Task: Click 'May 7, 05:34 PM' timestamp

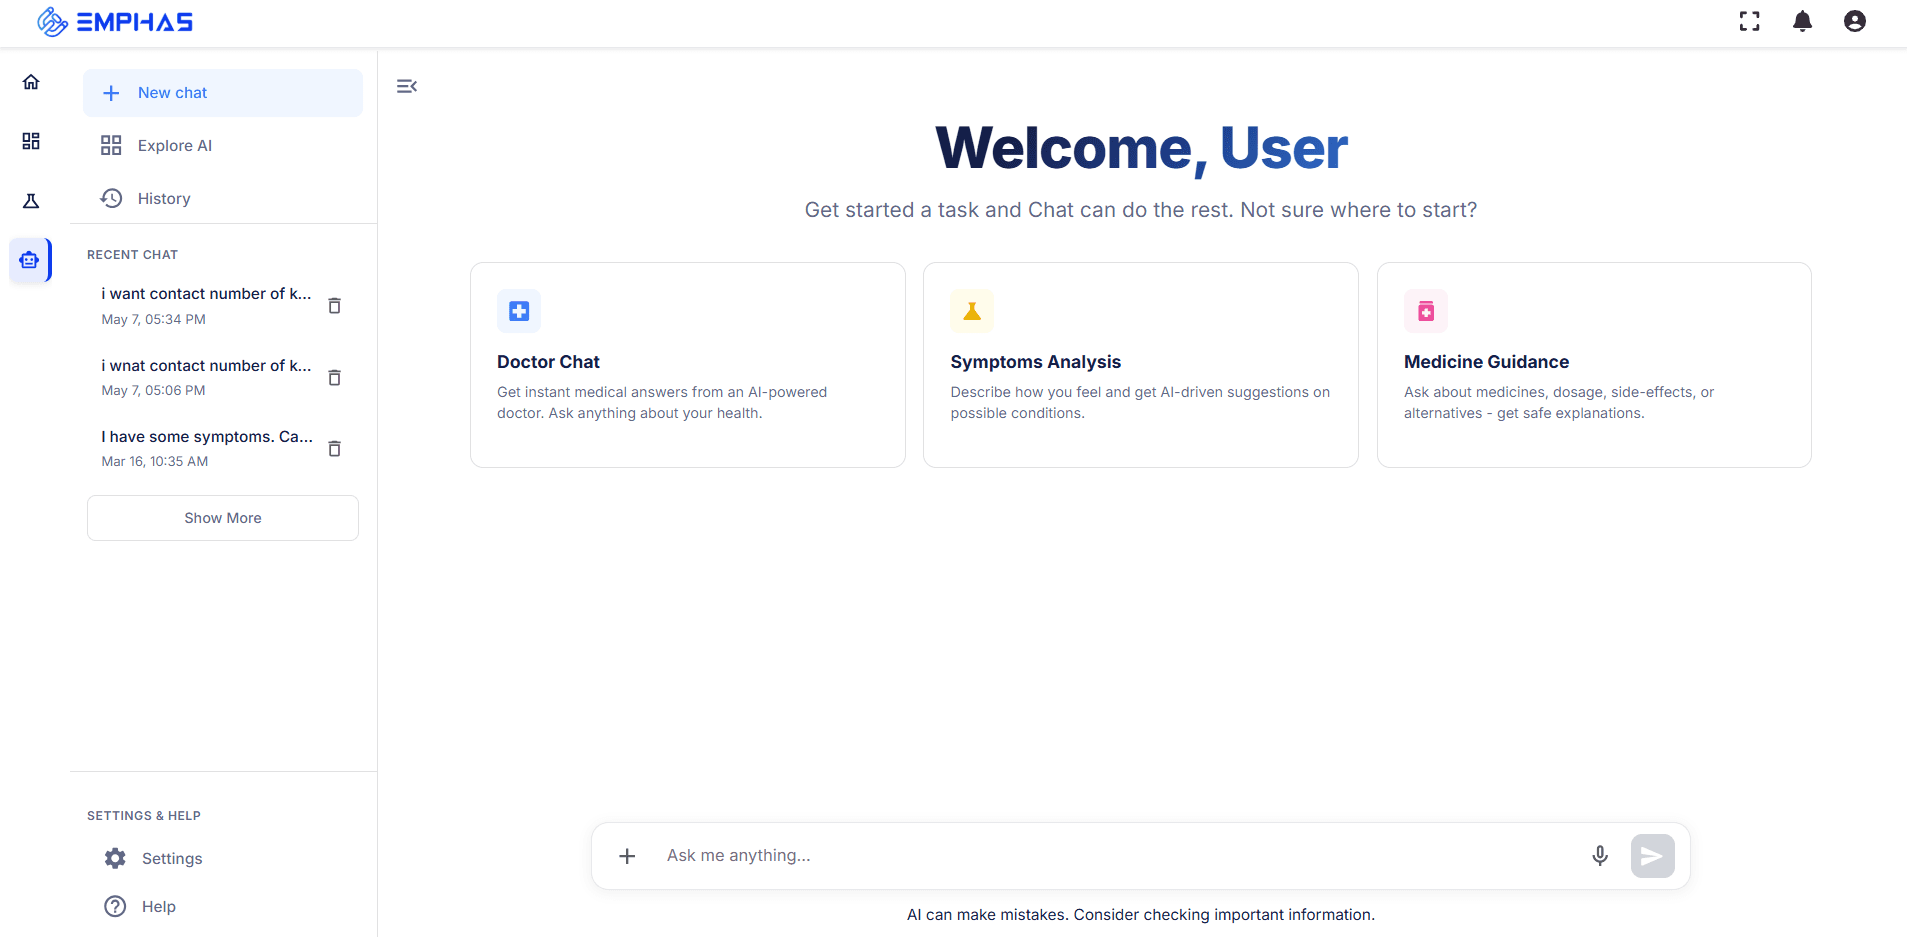Action: tap(153, 320)
